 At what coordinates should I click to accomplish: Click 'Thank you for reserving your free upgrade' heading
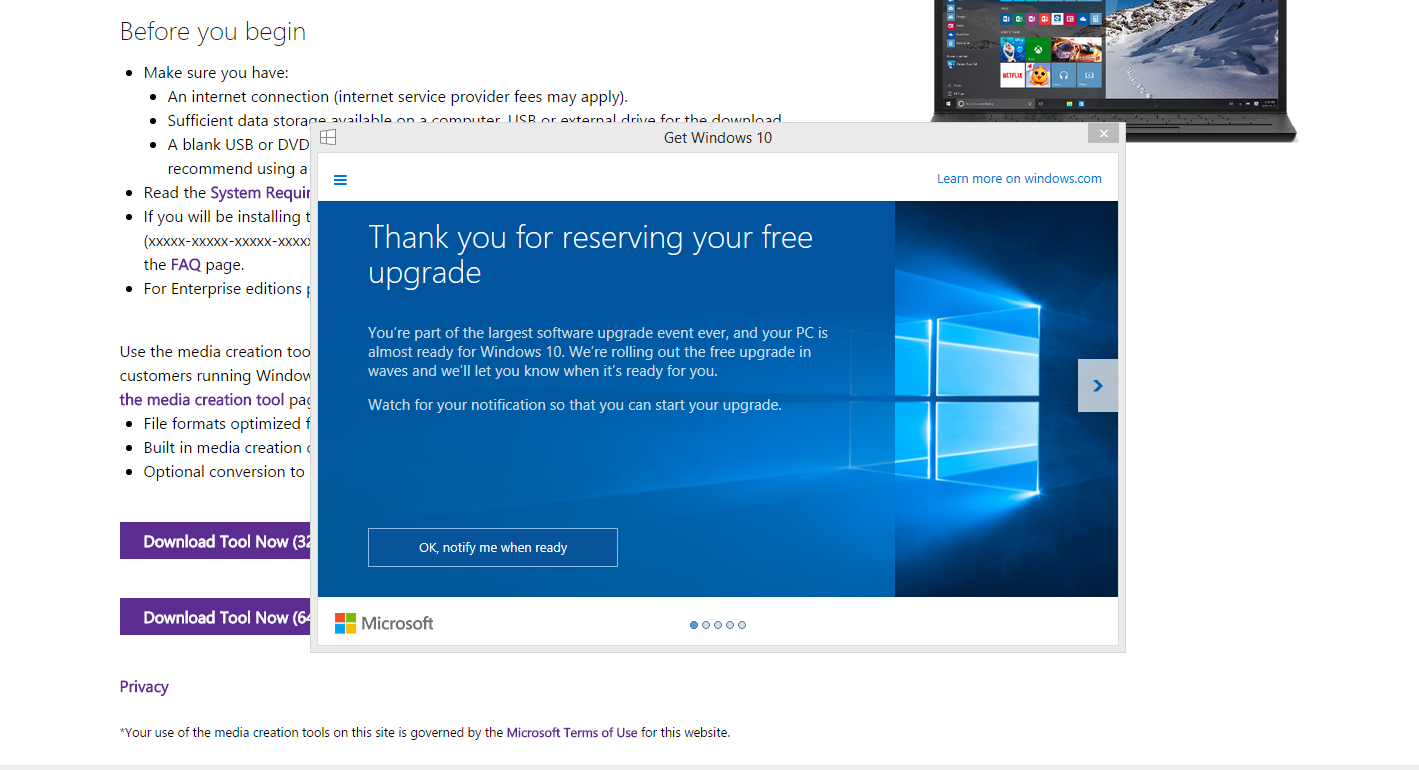click(590, 254)
